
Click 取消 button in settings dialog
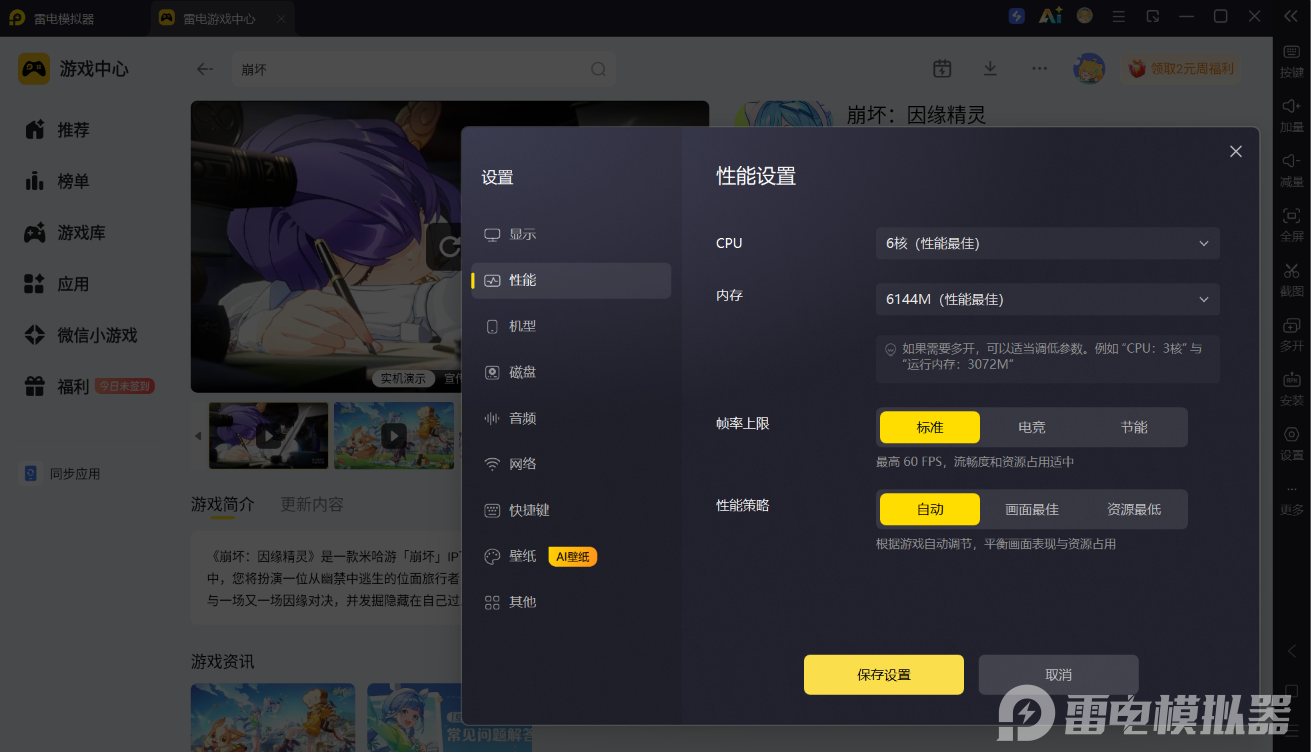[x=1058, y=675]
